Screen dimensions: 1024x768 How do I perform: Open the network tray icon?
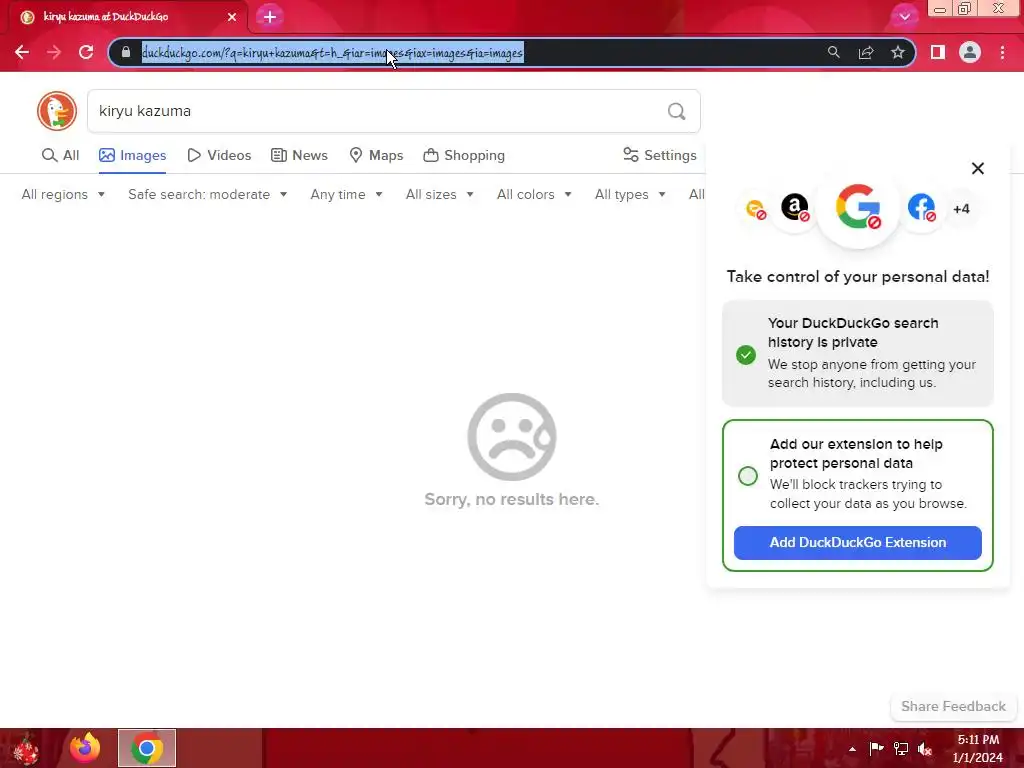901,749
